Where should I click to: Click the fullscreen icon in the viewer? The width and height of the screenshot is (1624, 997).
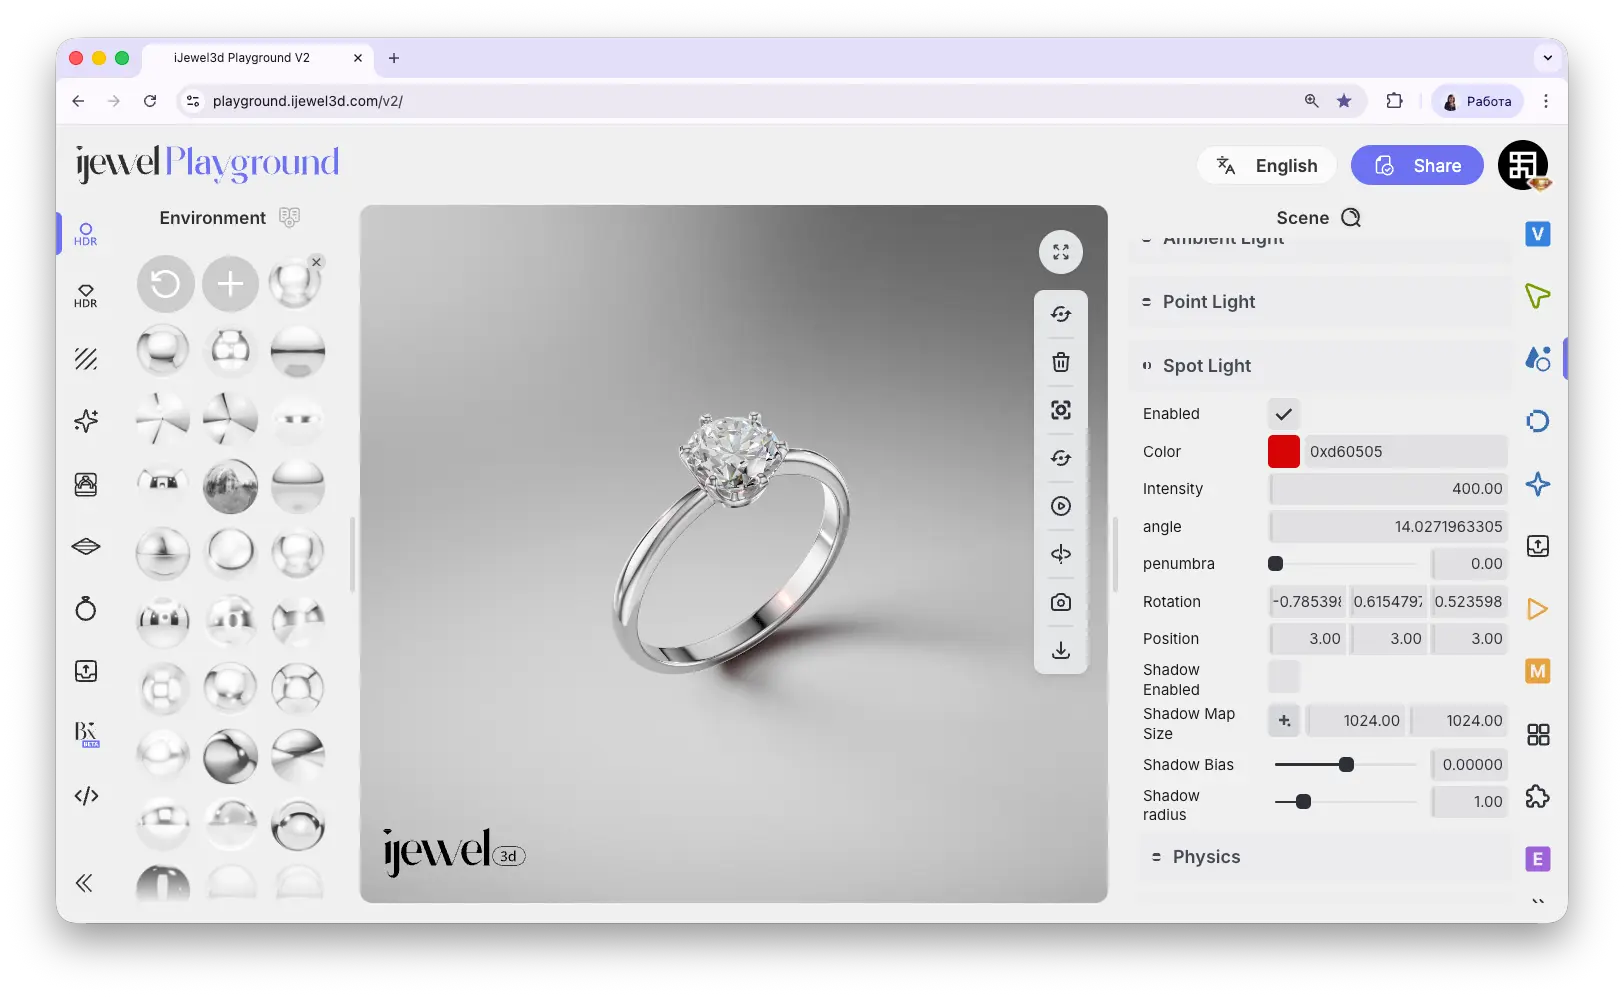1061,252
